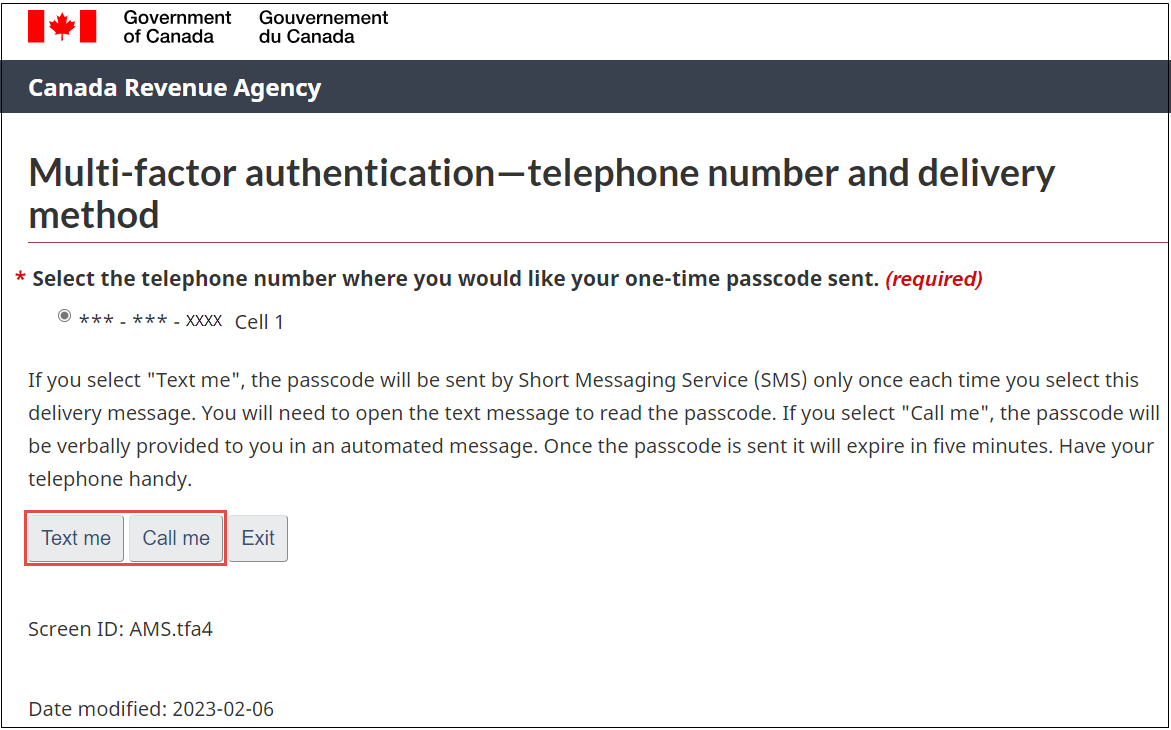This screenshot has height=730, width=1171.
Task: Click the Short Messaging Service instruction paragraph
Action: point(594,430)
